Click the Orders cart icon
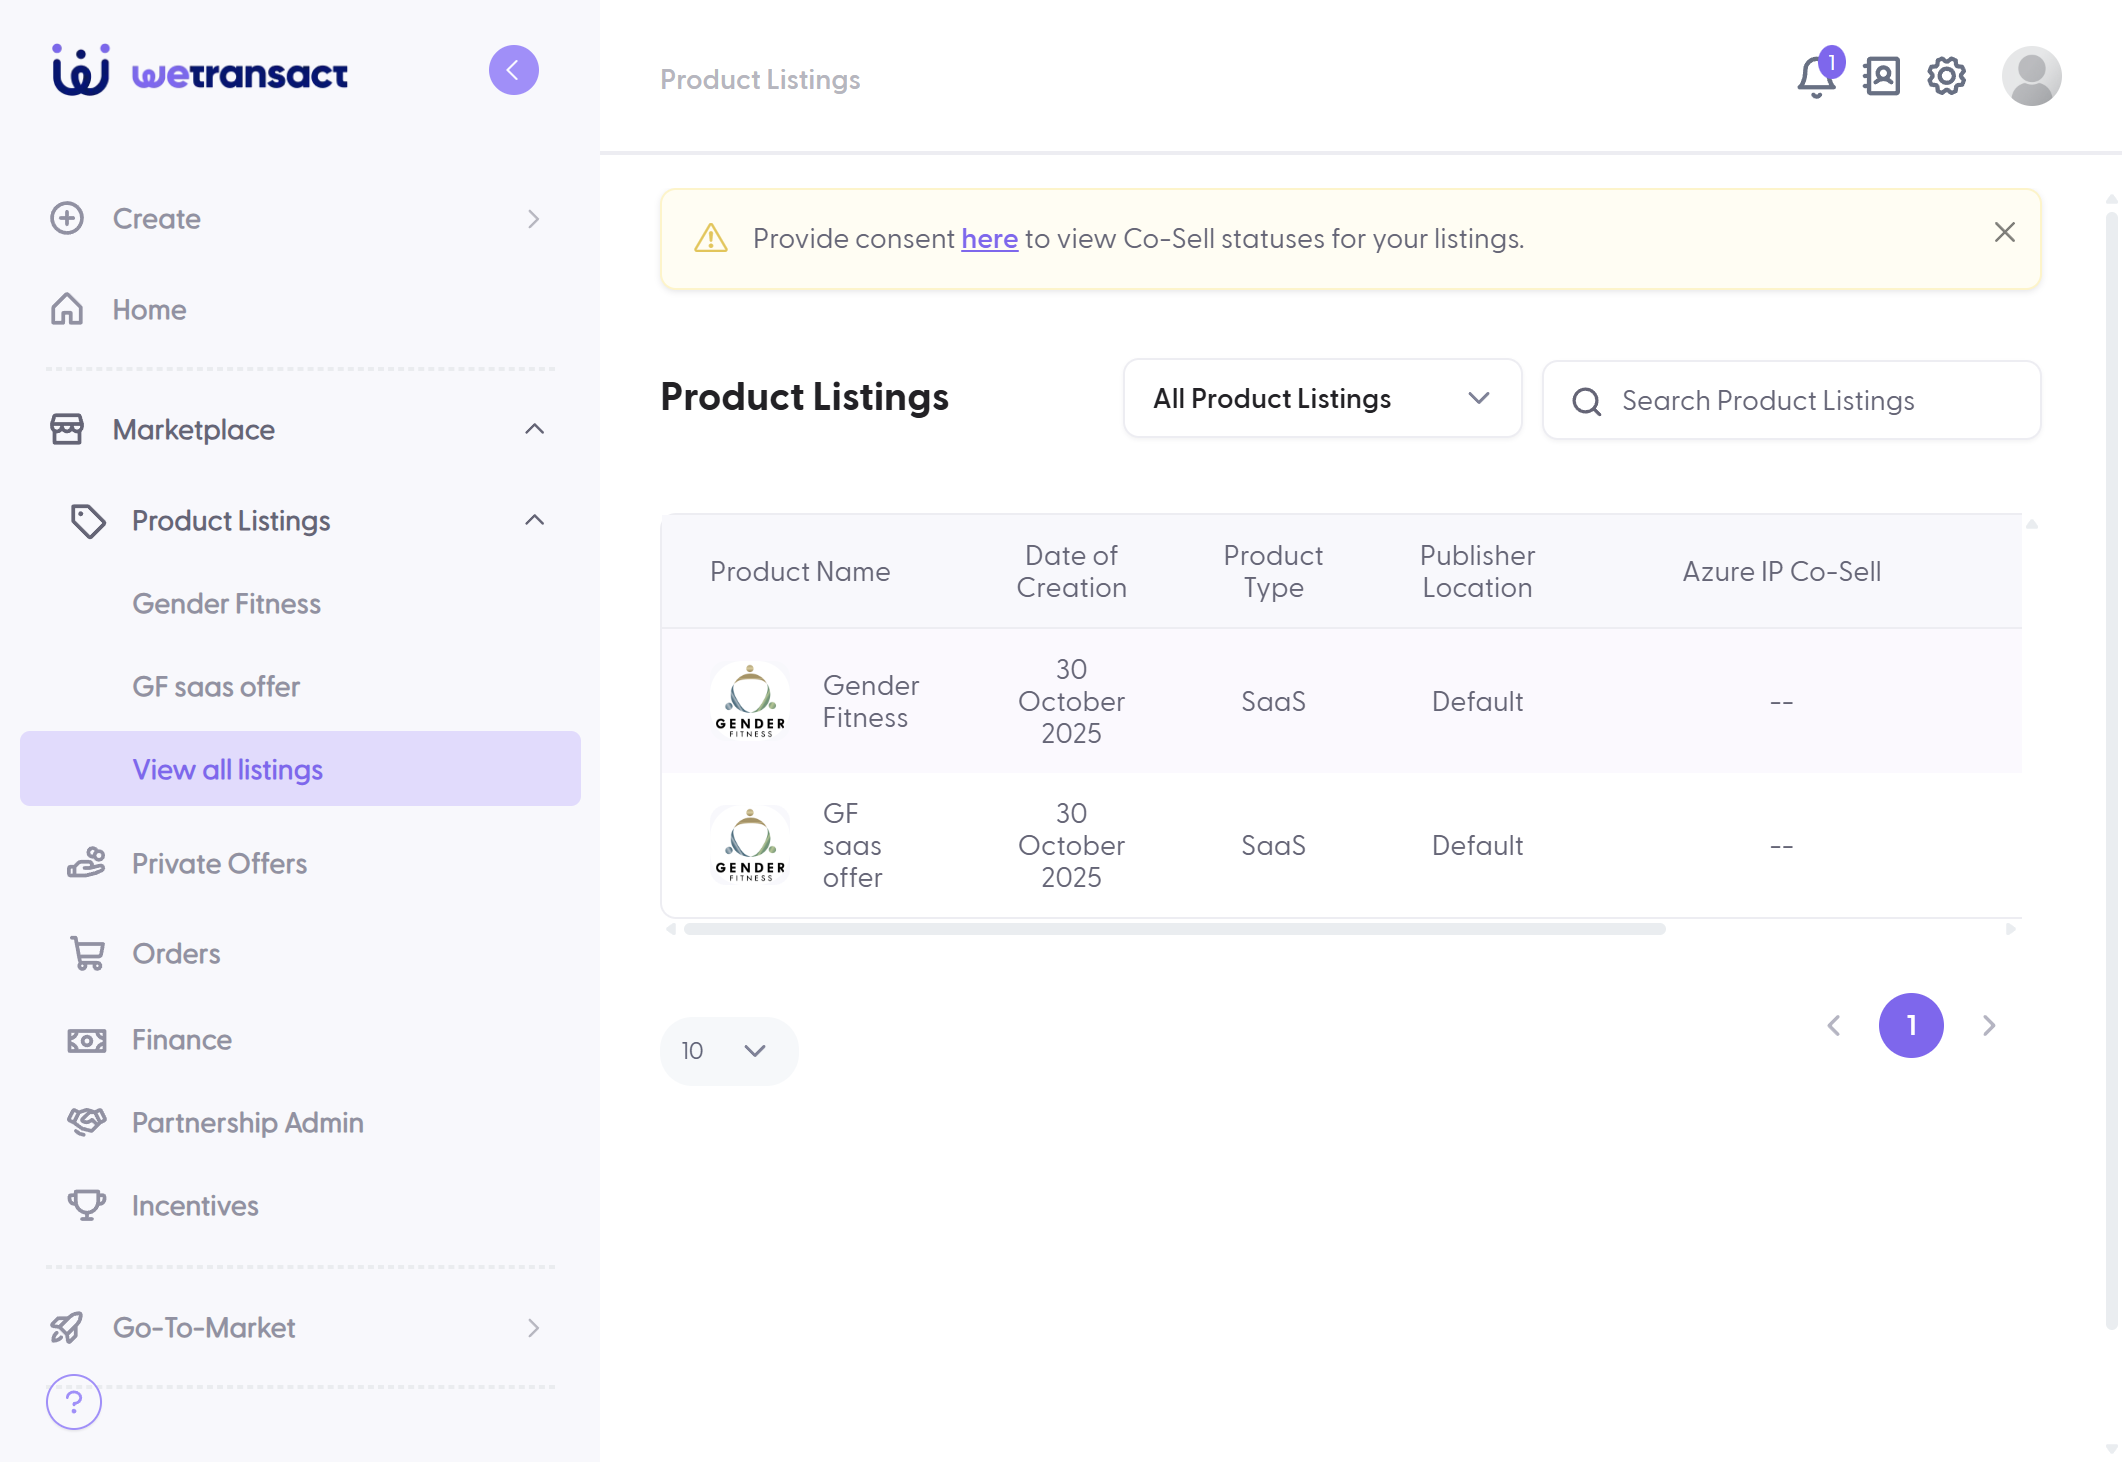 point(87,953)
